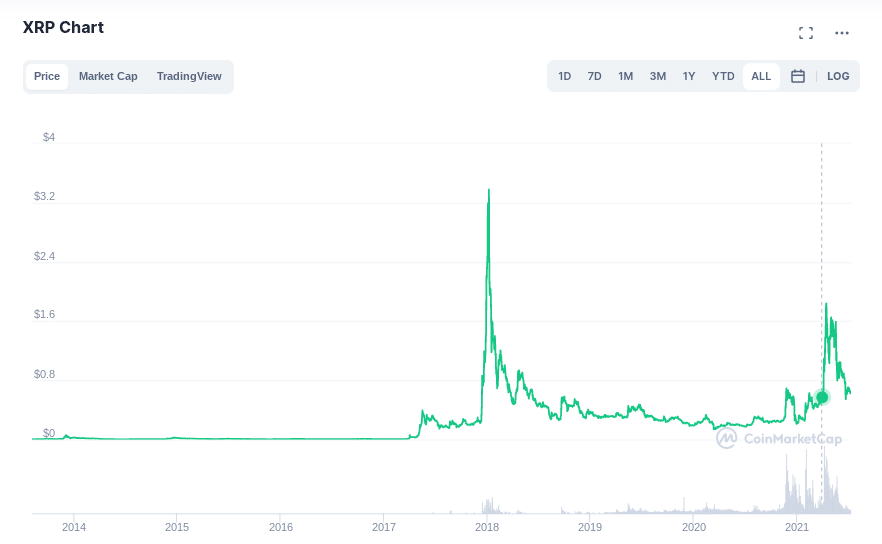Select the 7D time range

pos(594,76)
